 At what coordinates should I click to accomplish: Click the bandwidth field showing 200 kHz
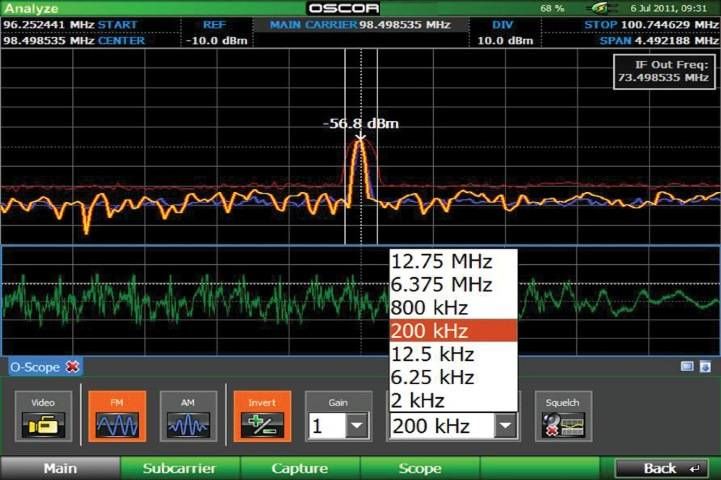[x=442, y=426]
